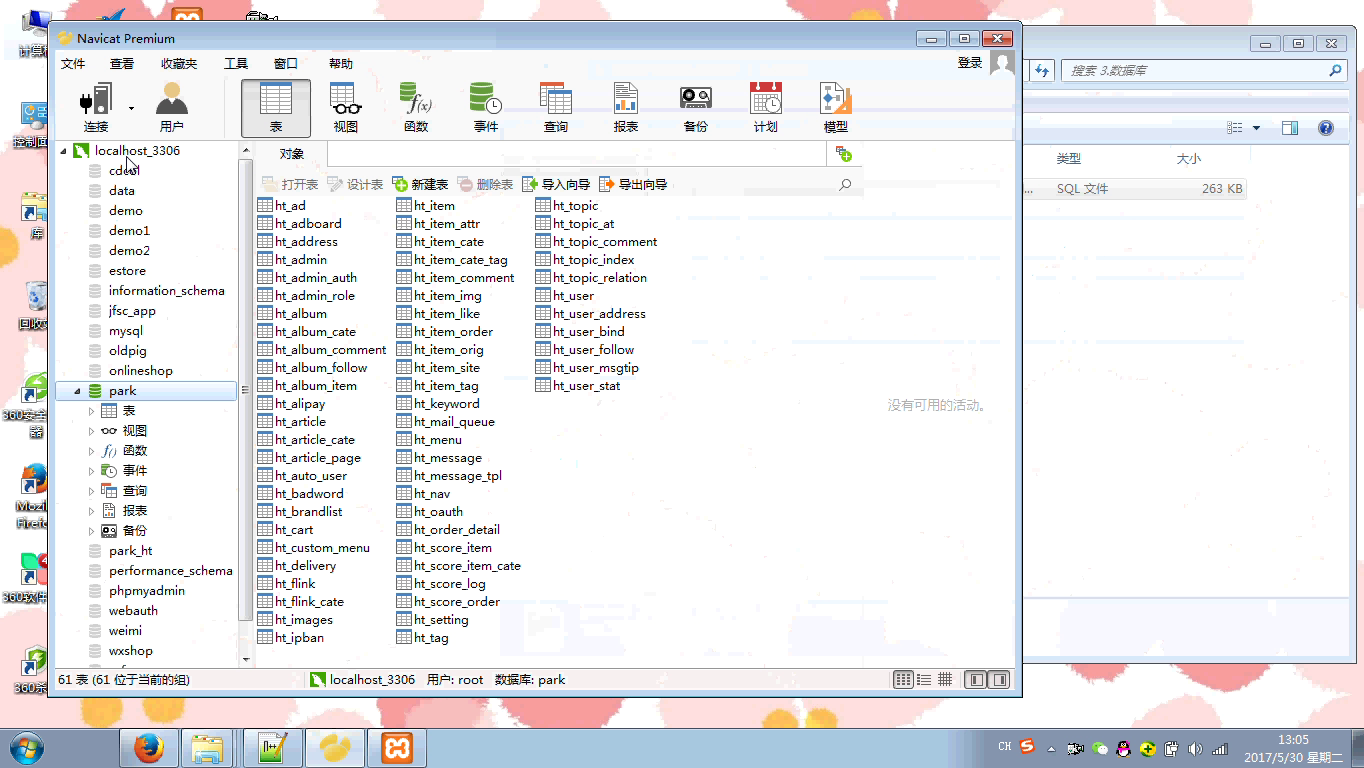Open the Function f(x) toolbar icon
The image size is (1364, 768).
coord(416,108)
